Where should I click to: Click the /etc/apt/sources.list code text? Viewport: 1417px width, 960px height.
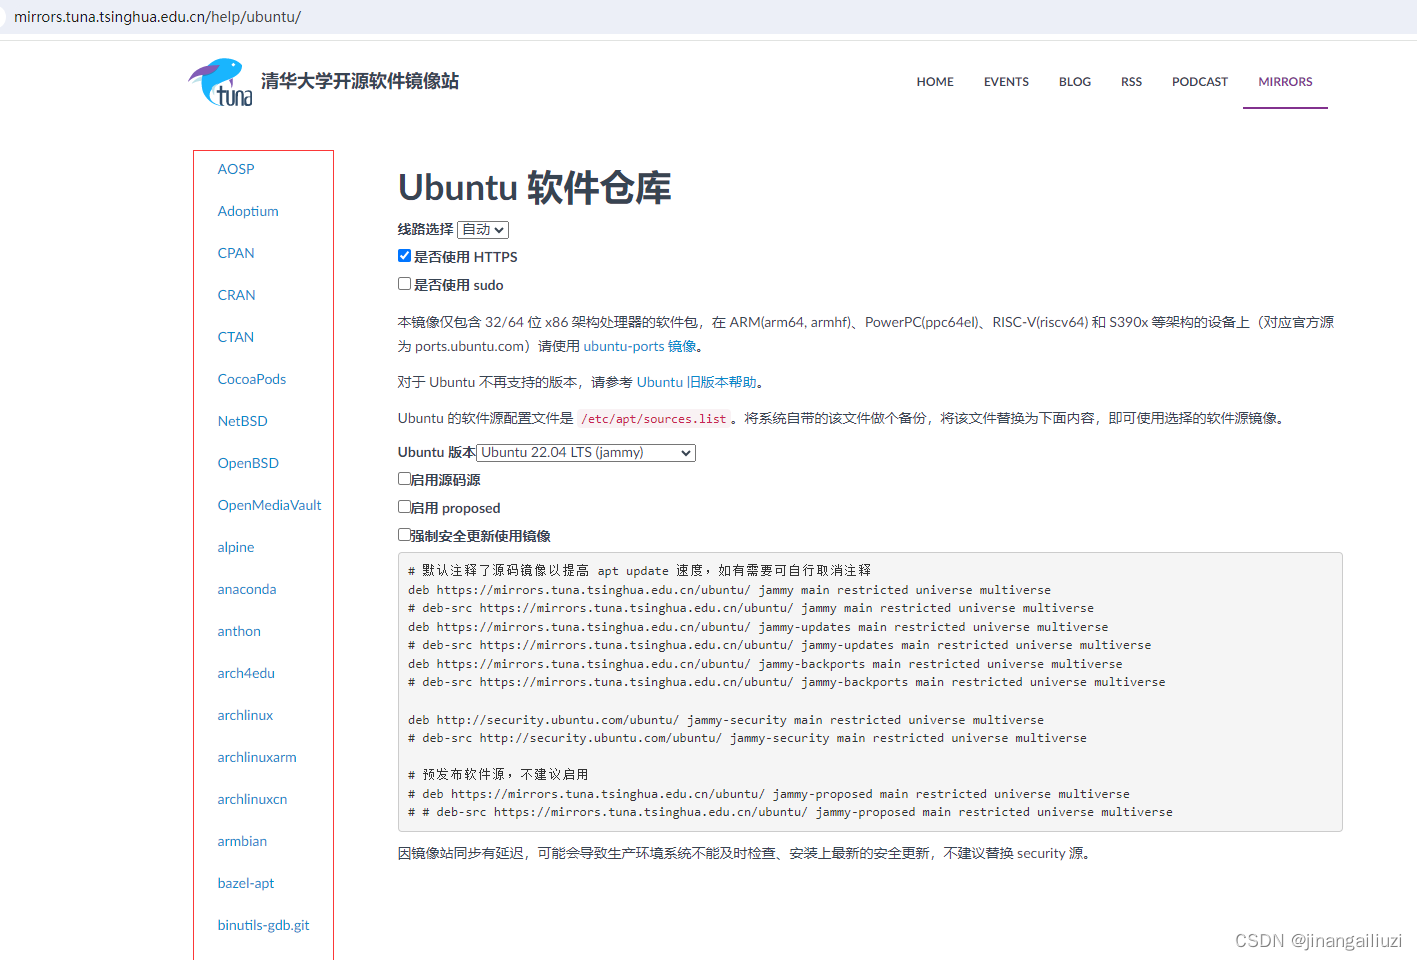pyautogui.click(x=654, y=419)
